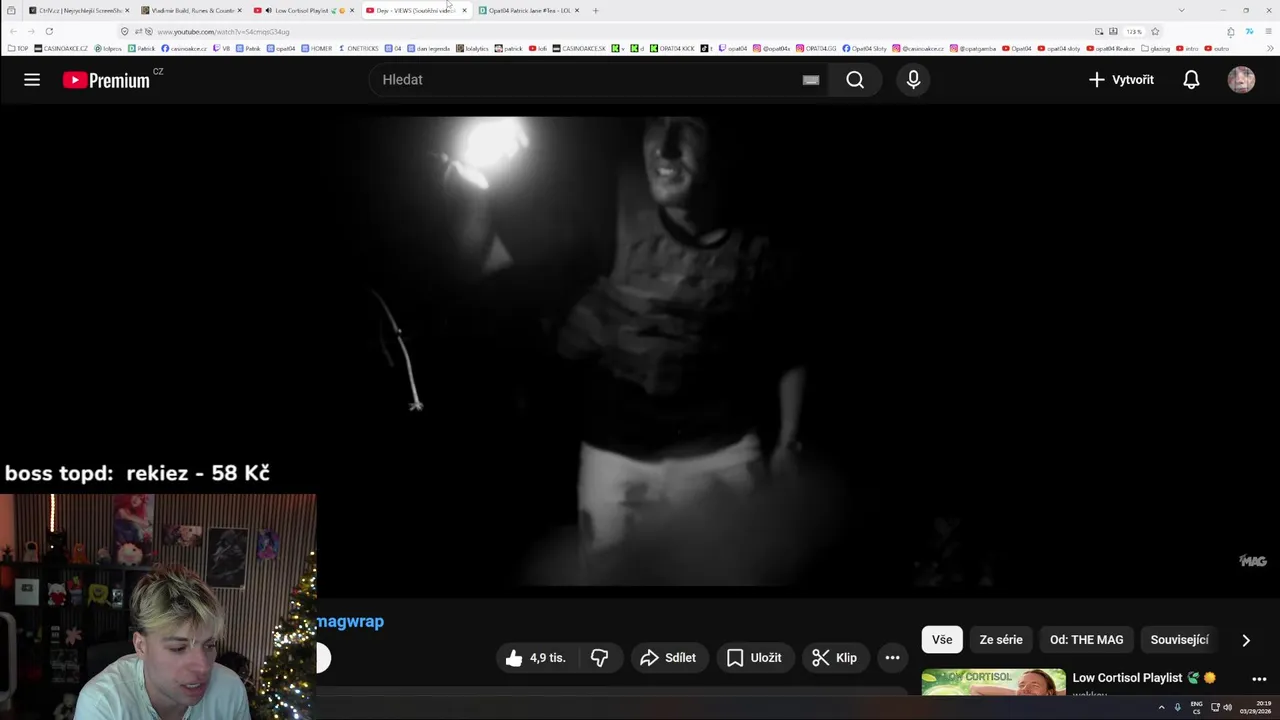Show the system tray volume control

[x=1227, y=708]
